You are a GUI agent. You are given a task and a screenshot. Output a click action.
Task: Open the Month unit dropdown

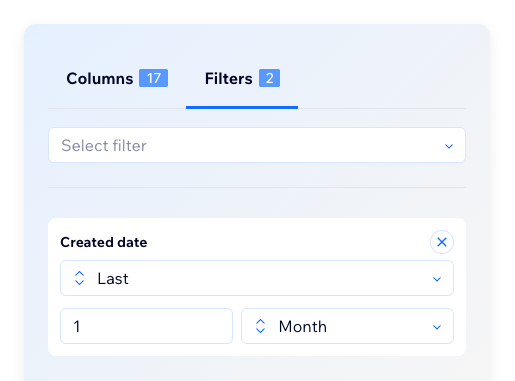point(347,326)
